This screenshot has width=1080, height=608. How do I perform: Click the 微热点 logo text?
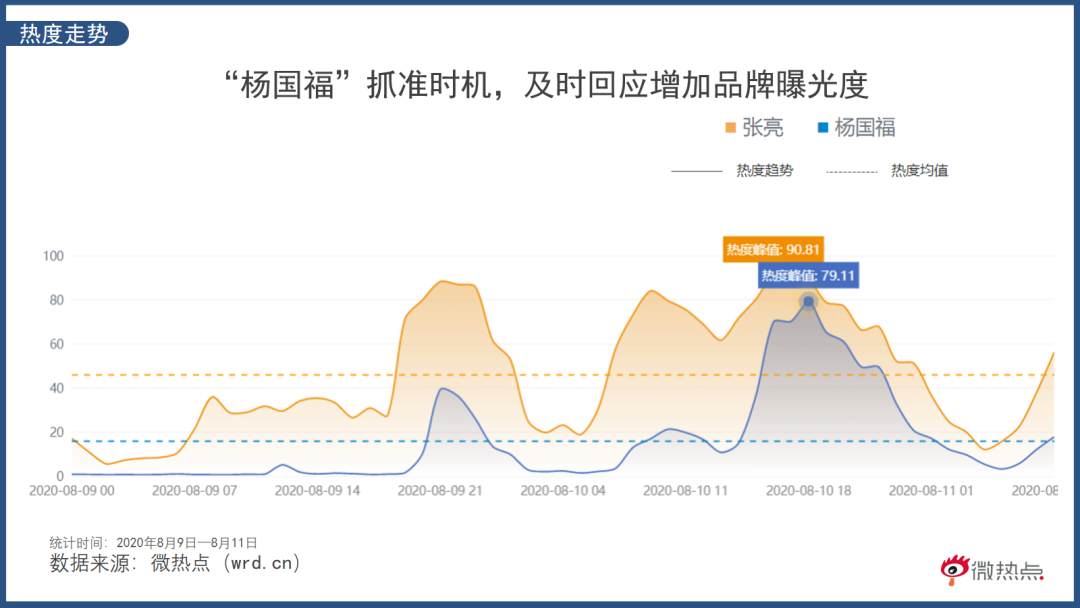(1007, 571)
